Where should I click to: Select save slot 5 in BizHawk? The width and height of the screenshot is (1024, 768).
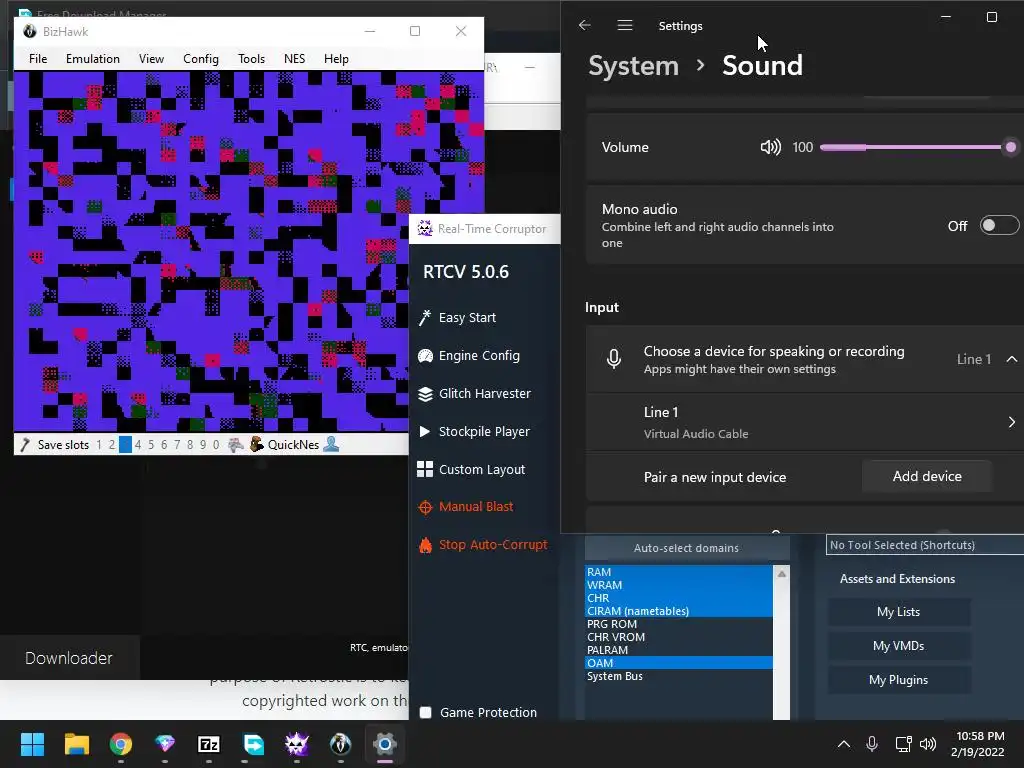151,445
